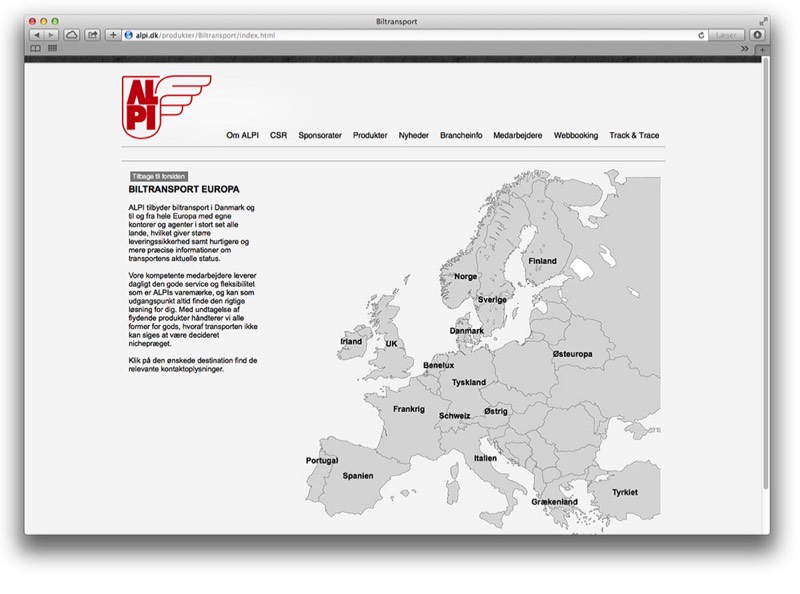Image resolution: width=800 pixels, height=594 pixels.
Task: Click the Tilbage til forsiden button
Action: (x=159, y=176)
